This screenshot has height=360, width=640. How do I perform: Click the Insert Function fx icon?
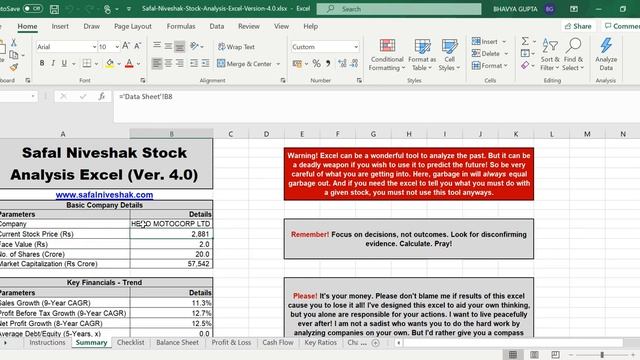101,96
